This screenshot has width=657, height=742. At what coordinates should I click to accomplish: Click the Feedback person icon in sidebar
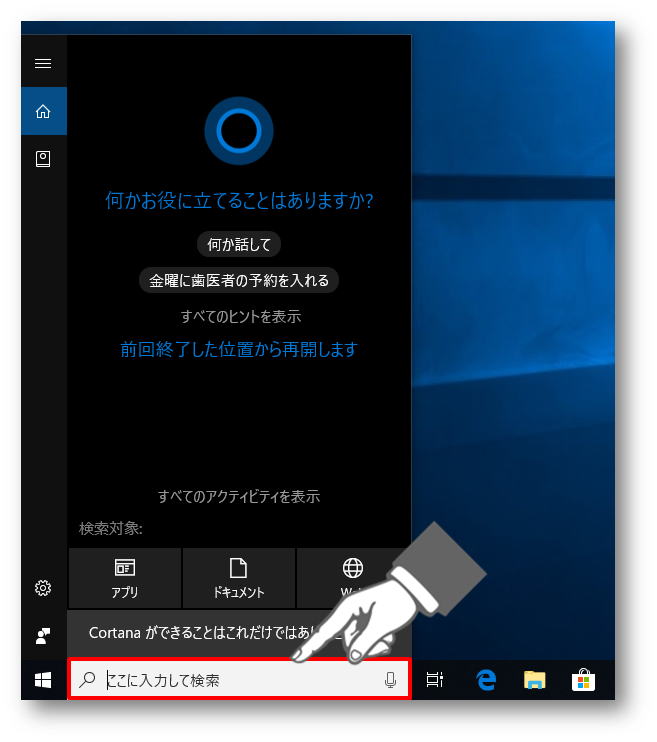pos(43,636)
